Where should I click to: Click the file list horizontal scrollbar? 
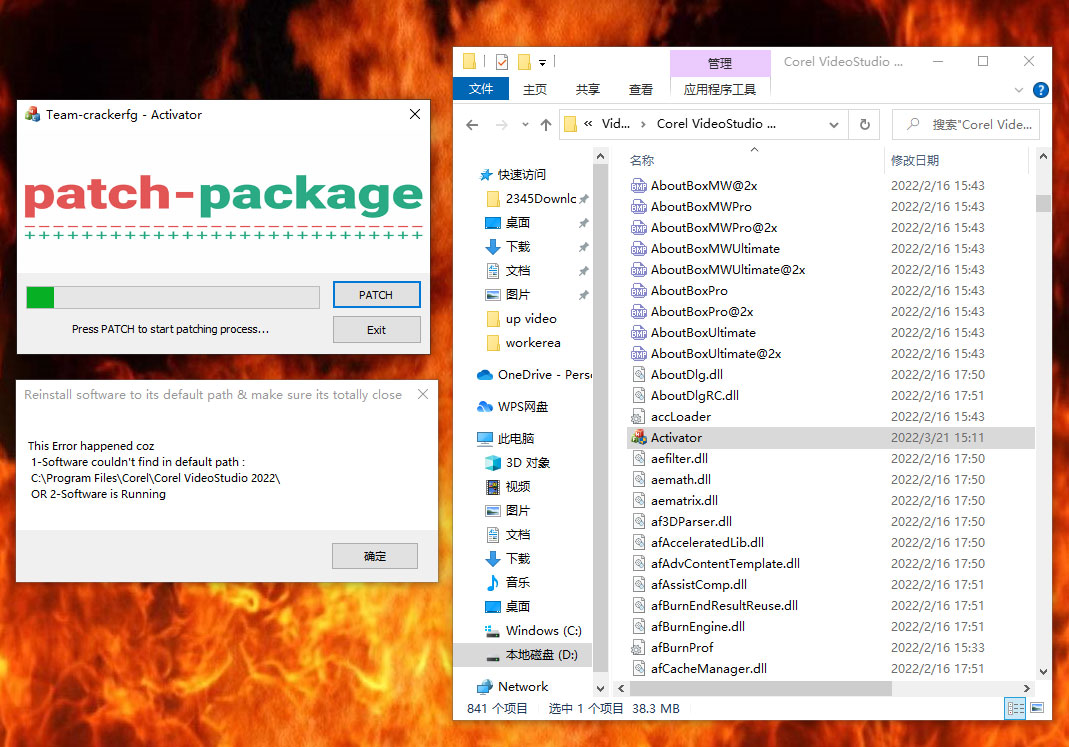click(x=760, y=688)
